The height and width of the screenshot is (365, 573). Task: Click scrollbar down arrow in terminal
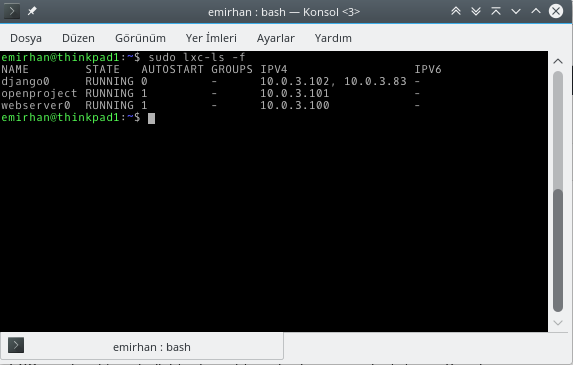click(558, 323)
